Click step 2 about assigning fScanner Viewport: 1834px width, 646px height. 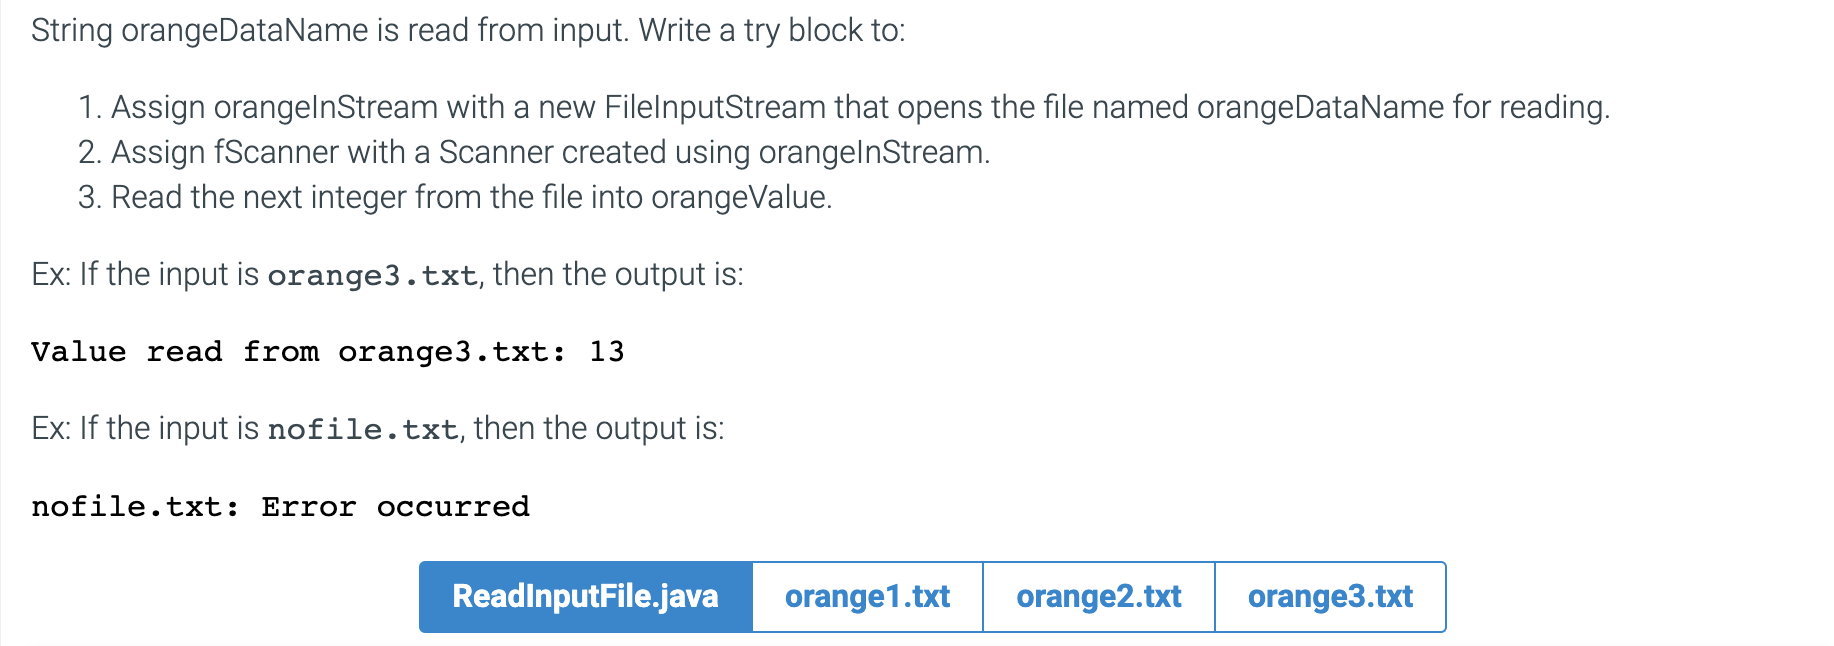(x=534, y=152)
